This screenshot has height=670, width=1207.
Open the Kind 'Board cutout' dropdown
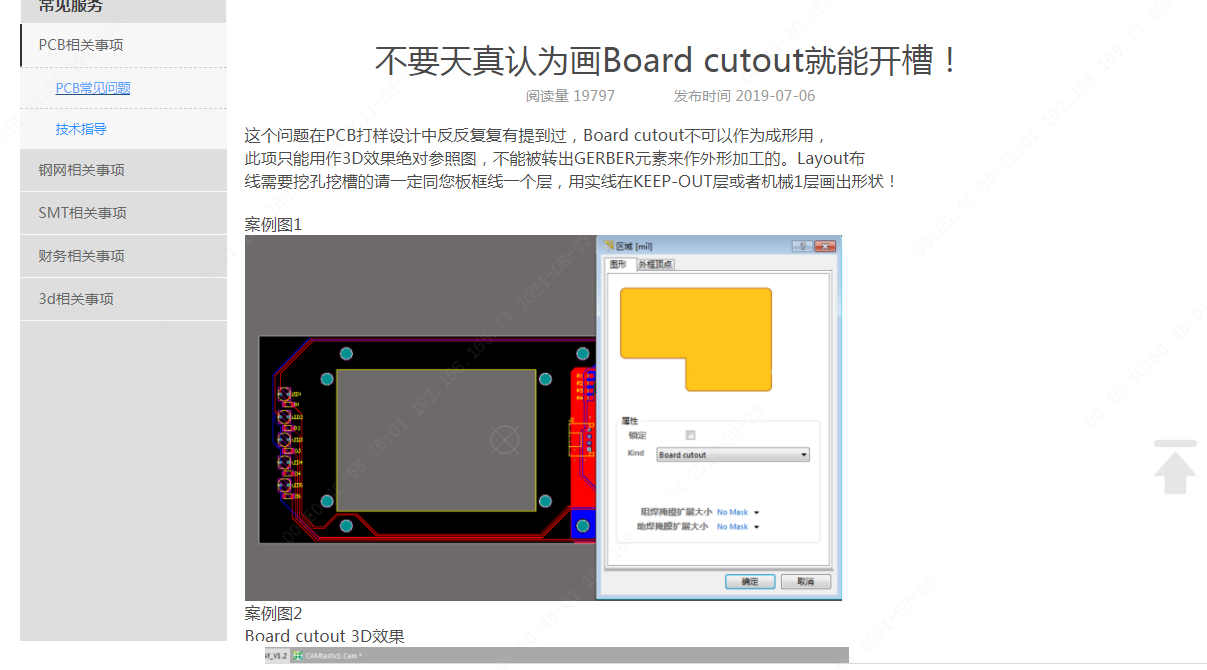click(x=732, y=455)
